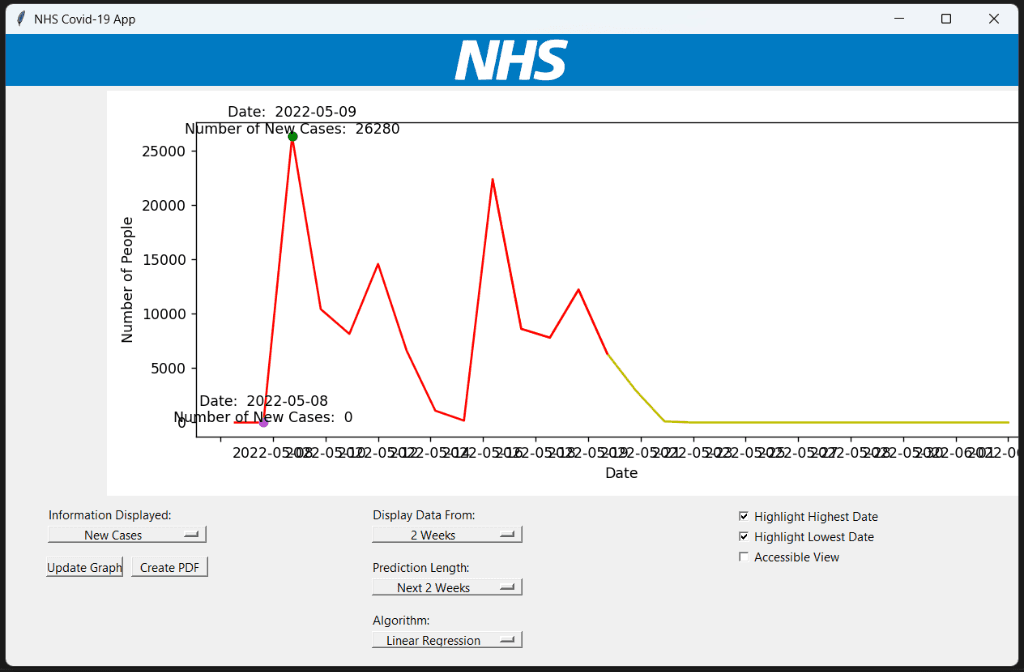Click the 10000 y-axis tick label
The image size is (1024, 672).
point(163,314)
